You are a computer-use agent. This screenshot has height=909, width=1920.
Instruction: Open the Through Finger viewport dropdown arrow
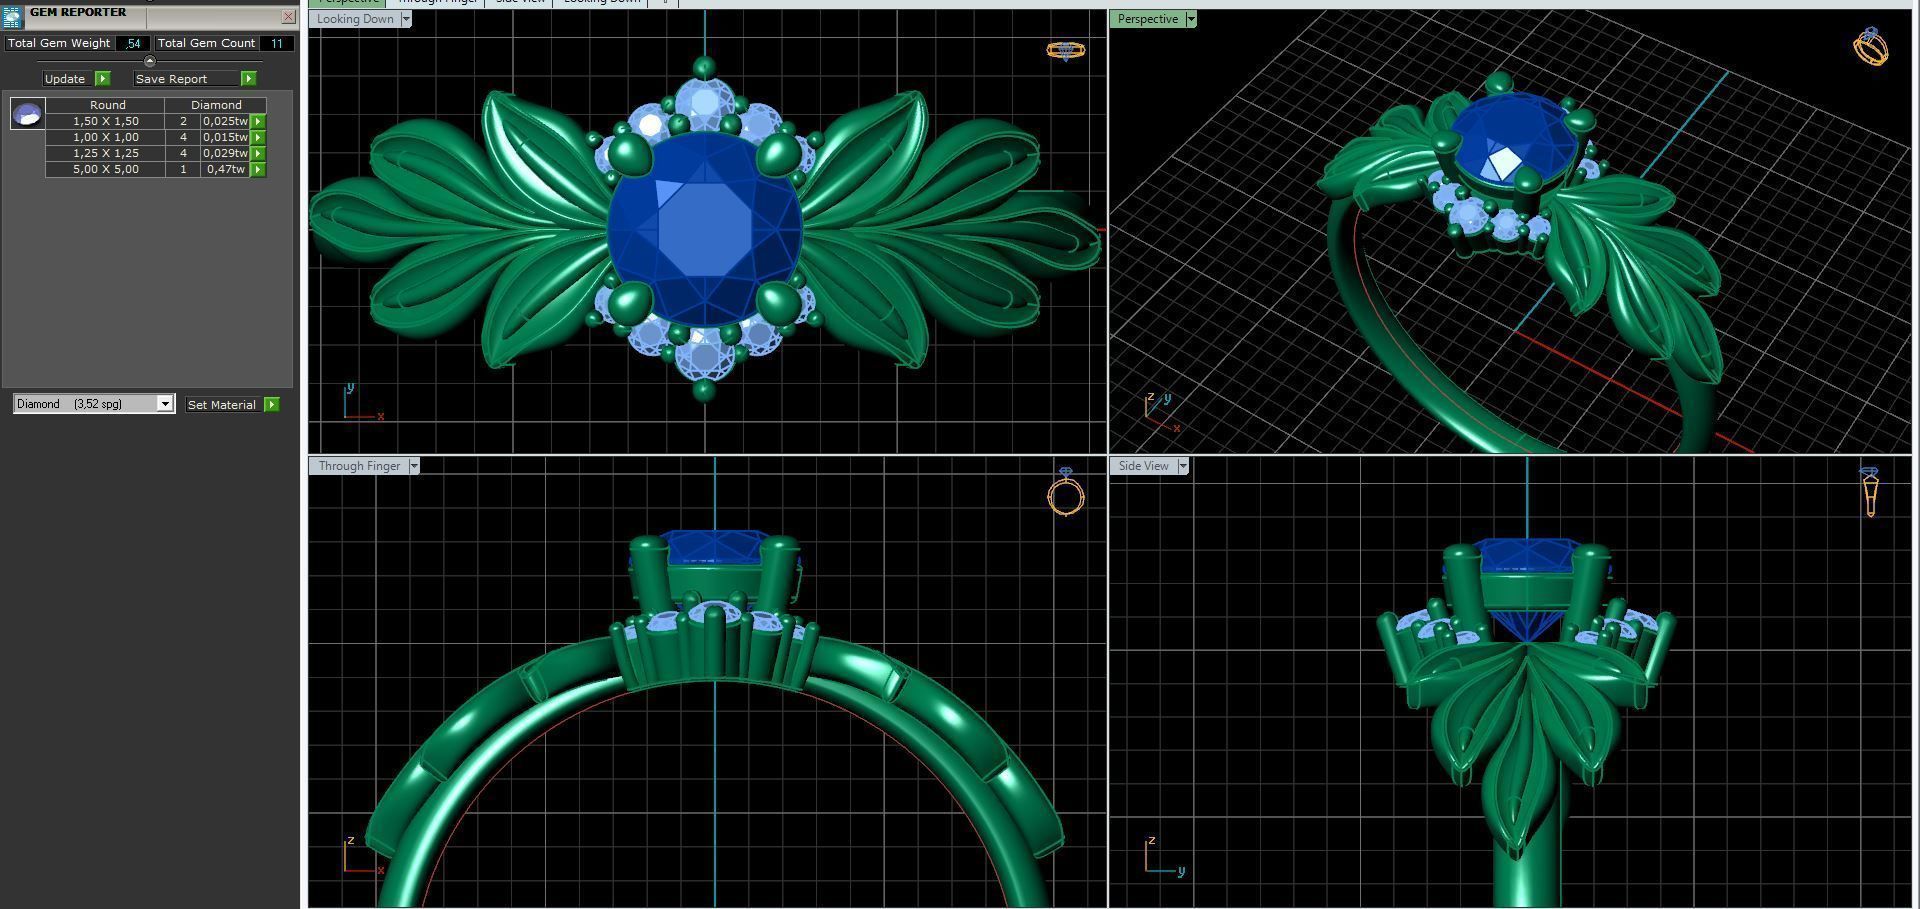coord(414,466)
